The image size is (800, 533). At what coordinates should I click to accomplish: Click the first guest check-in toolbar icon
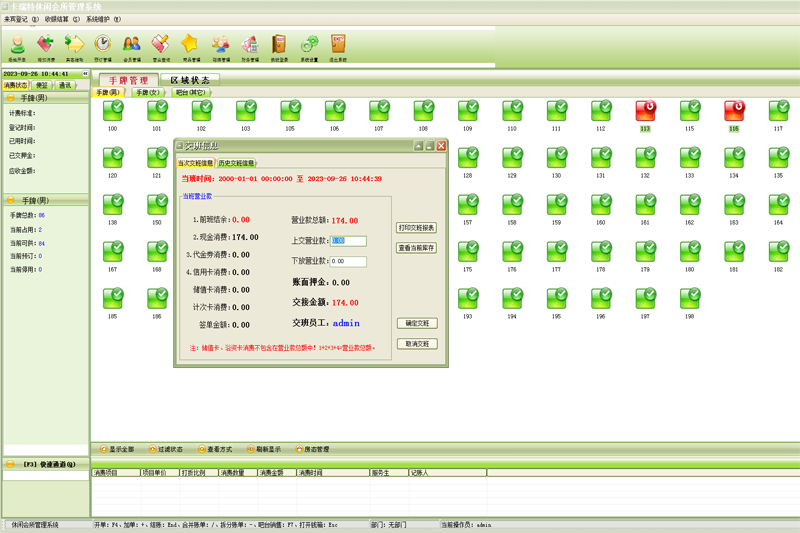(17, 46)
